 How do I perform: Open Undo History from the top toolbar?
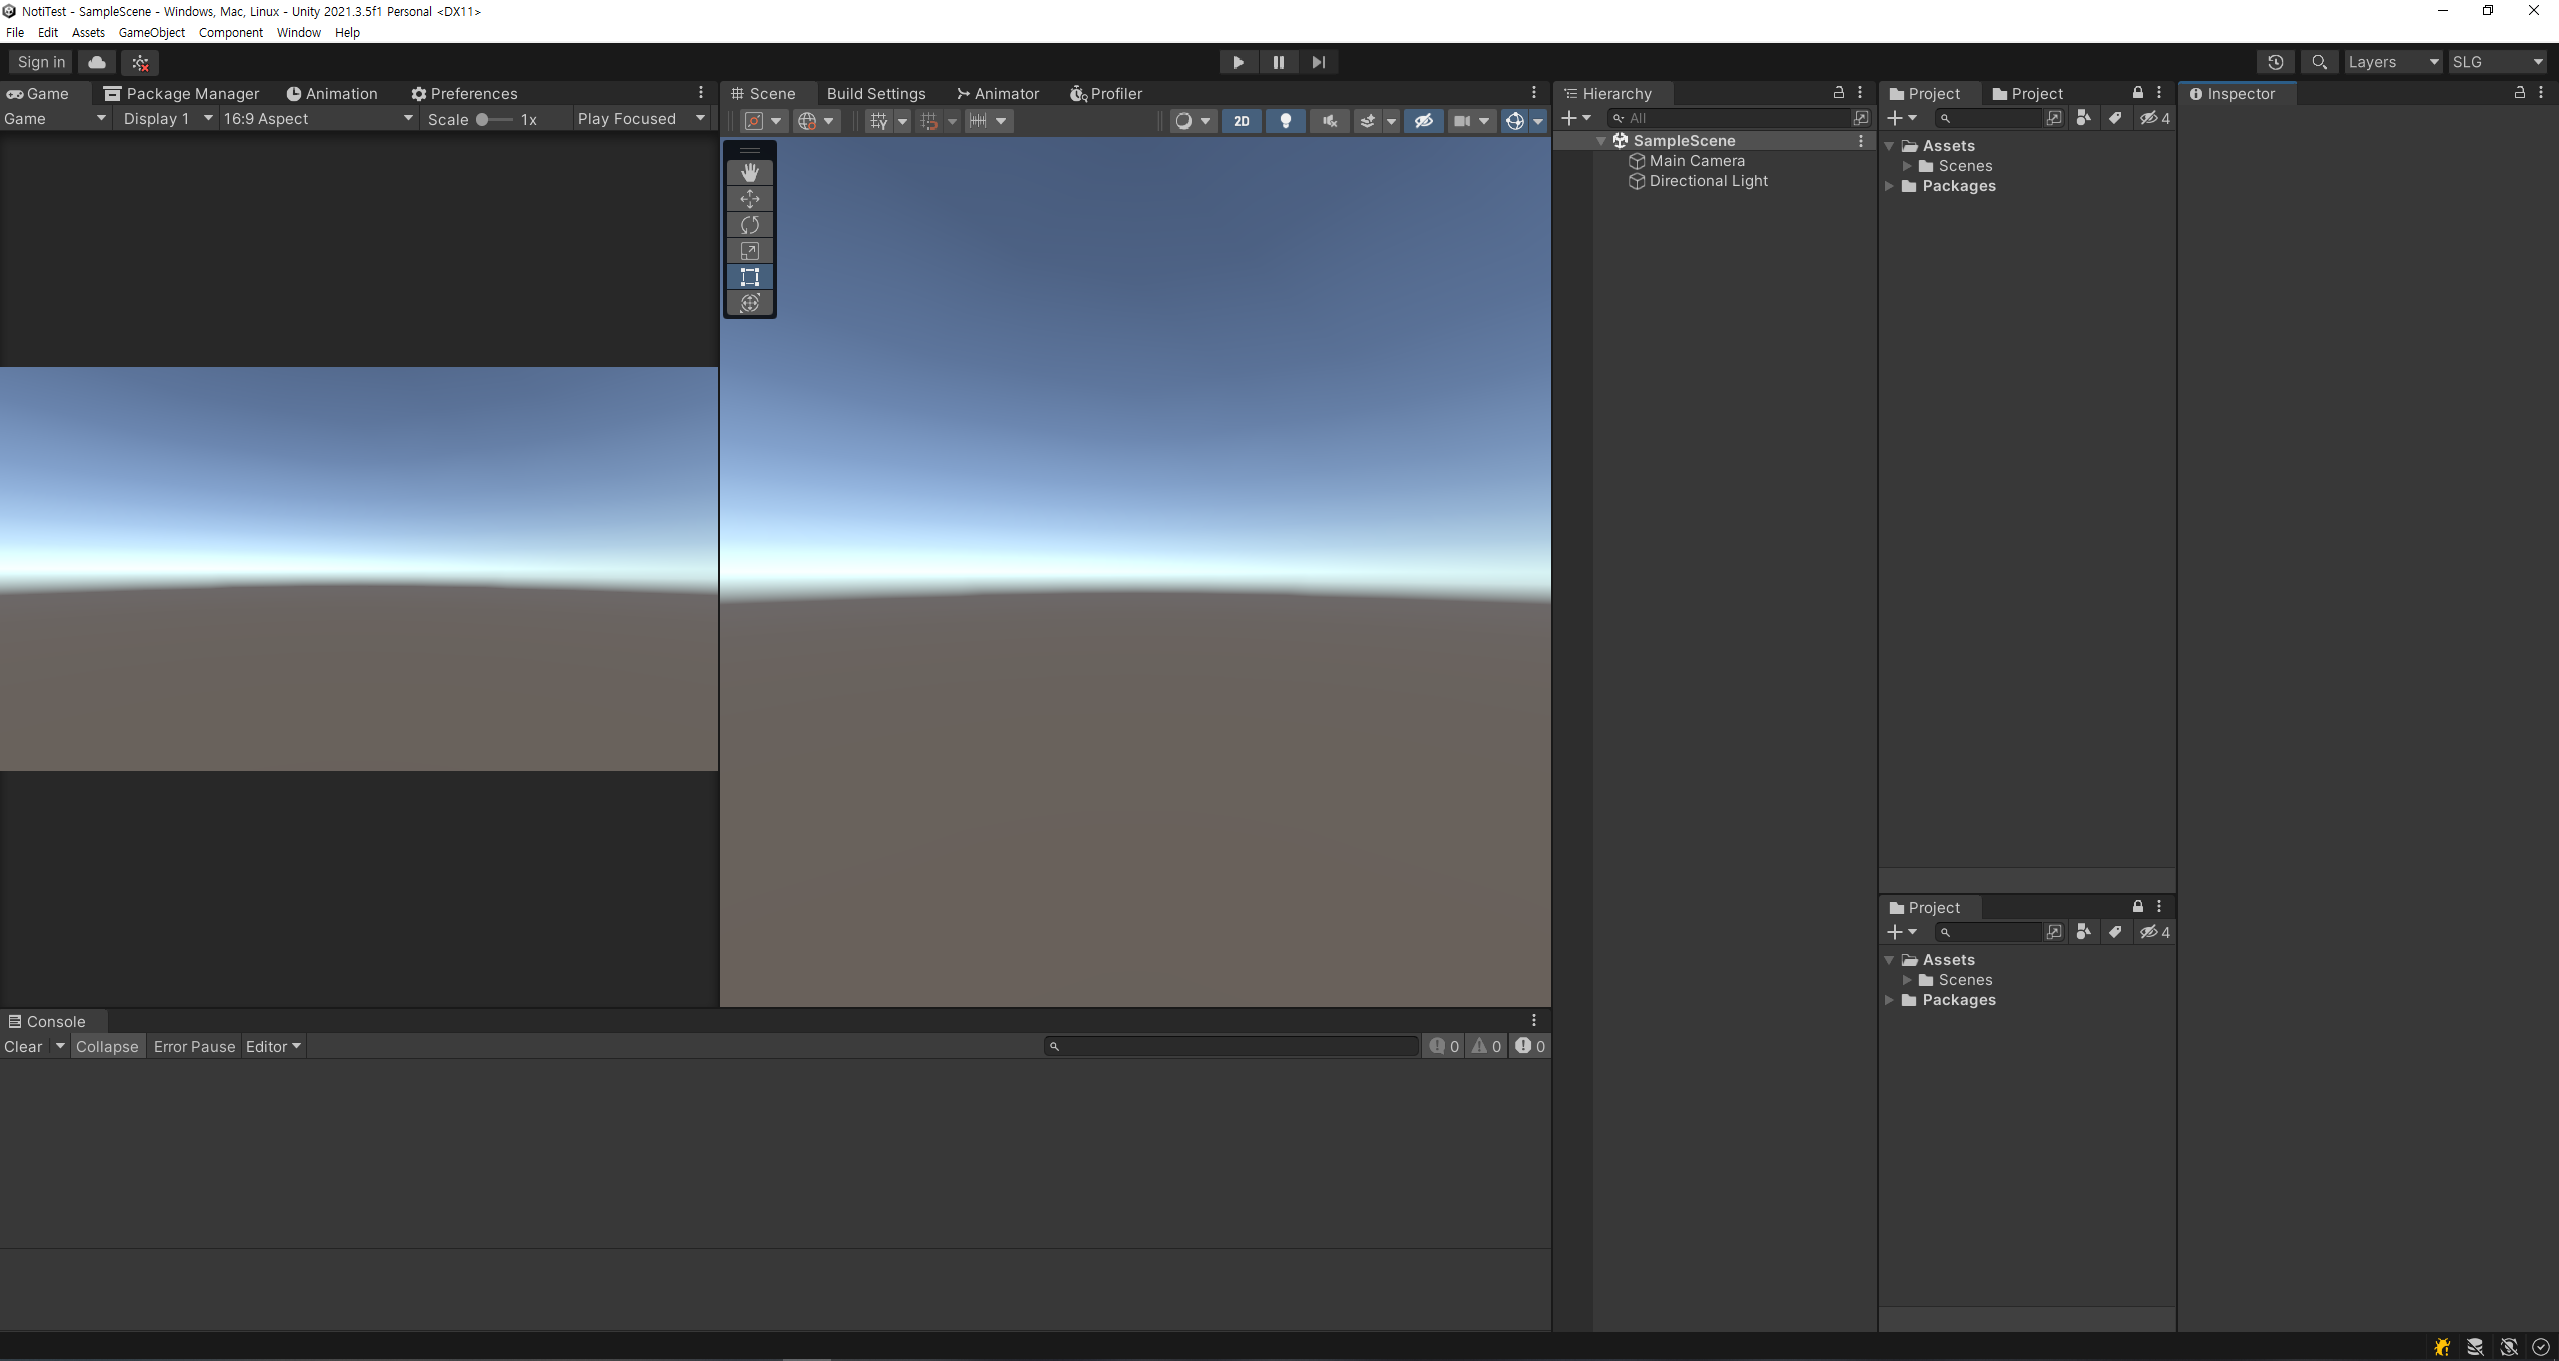pyautogui.click(x=2275, y=62)
